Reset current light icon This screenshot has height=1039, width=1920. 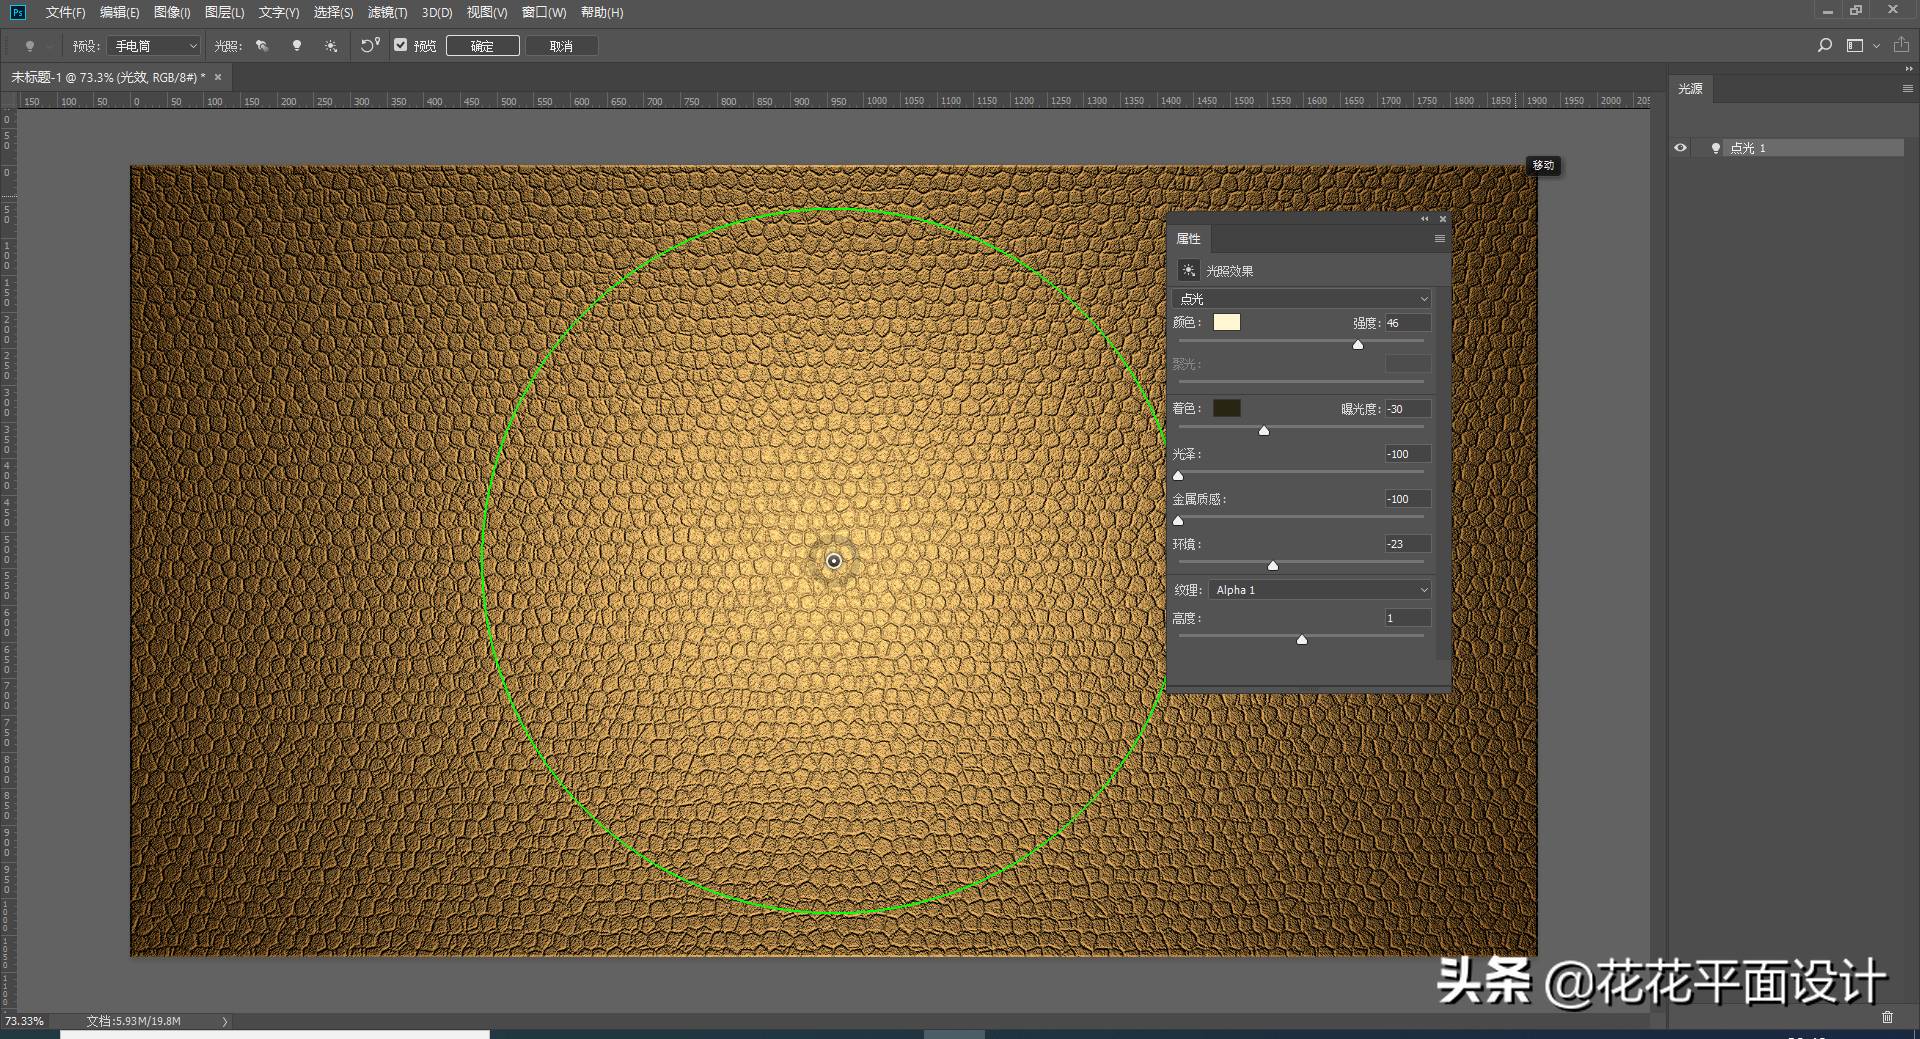[370, 45]
